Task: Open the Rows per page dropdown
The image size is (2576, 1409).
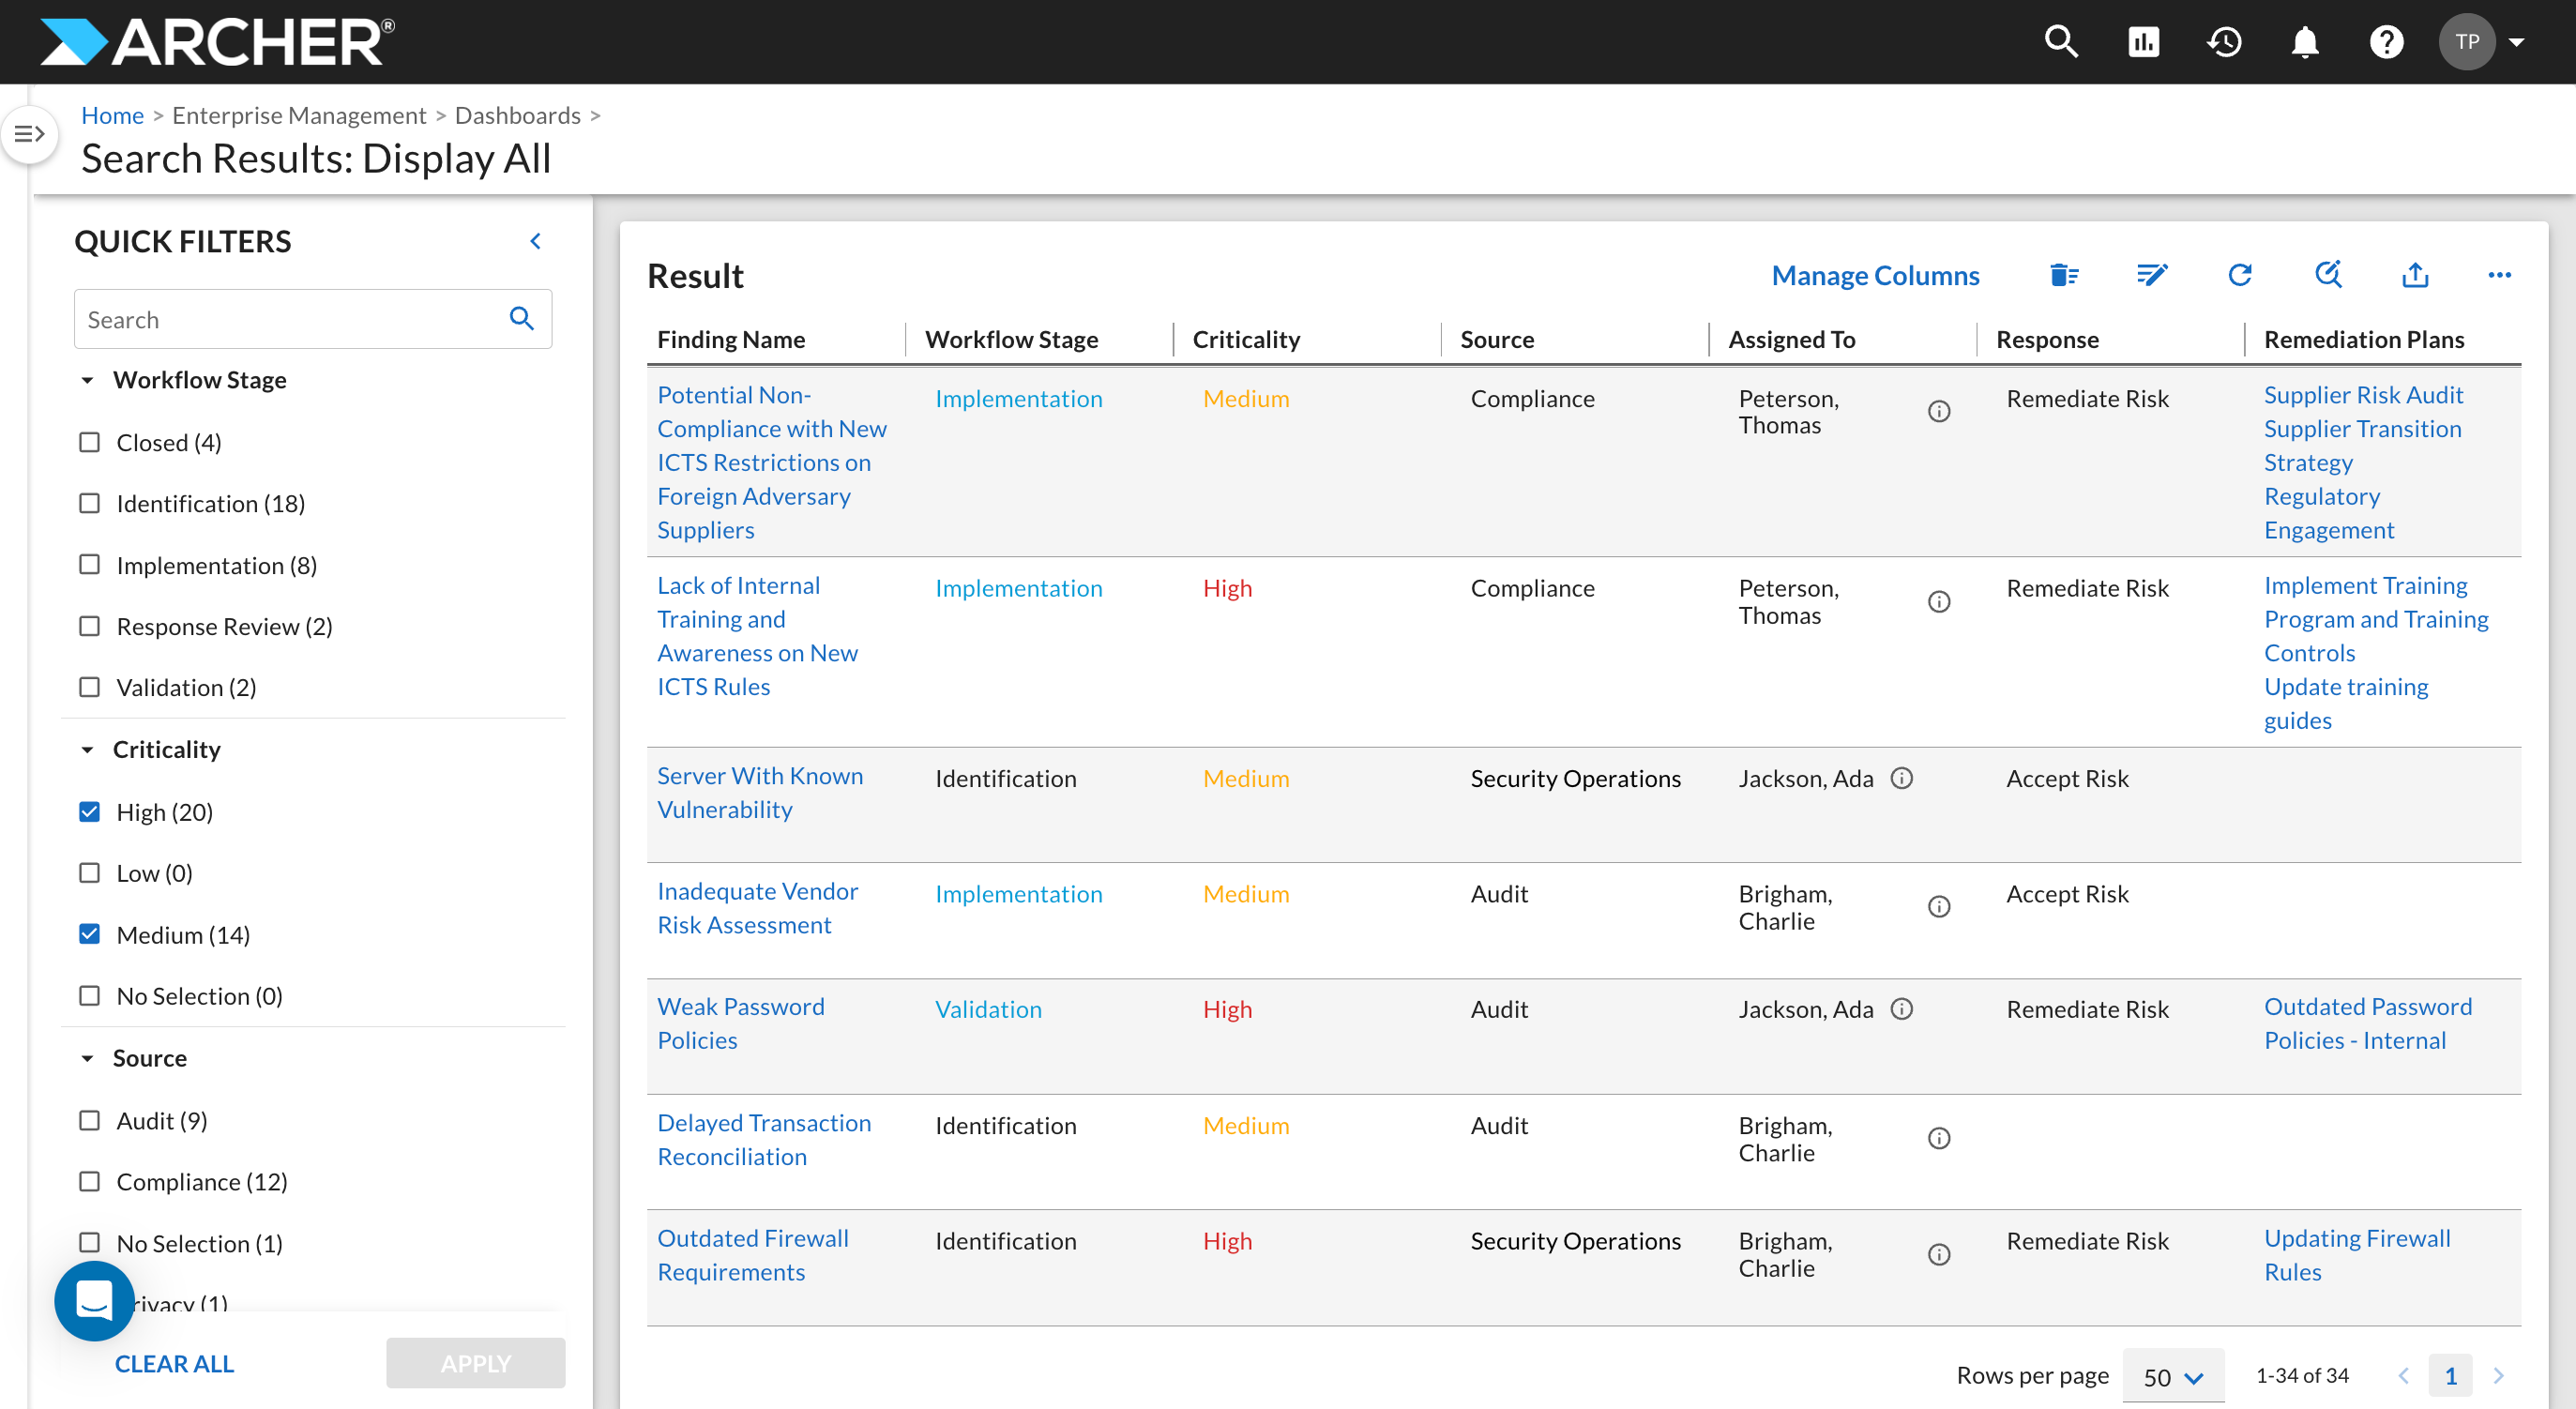Action: (x=2172, y=1376)
